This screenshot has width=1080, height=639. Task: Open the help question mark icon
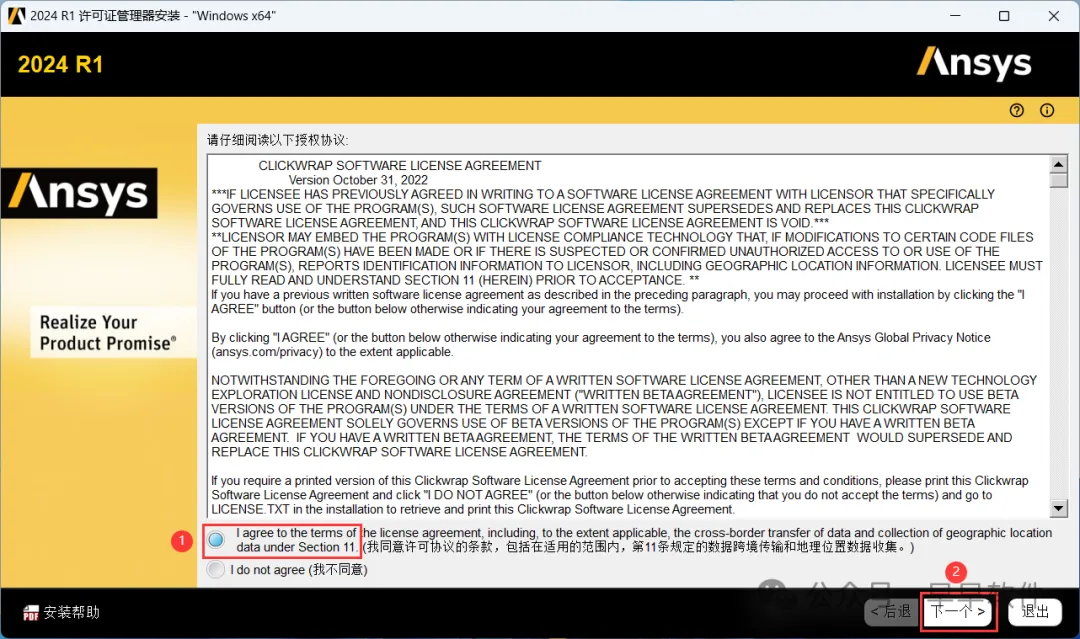1017,110
